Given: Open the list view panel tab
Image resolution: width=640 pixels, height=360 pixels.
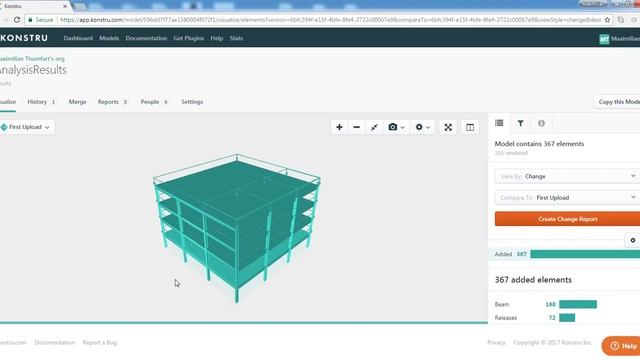Looking at the screenshot, I should (499, 123).
